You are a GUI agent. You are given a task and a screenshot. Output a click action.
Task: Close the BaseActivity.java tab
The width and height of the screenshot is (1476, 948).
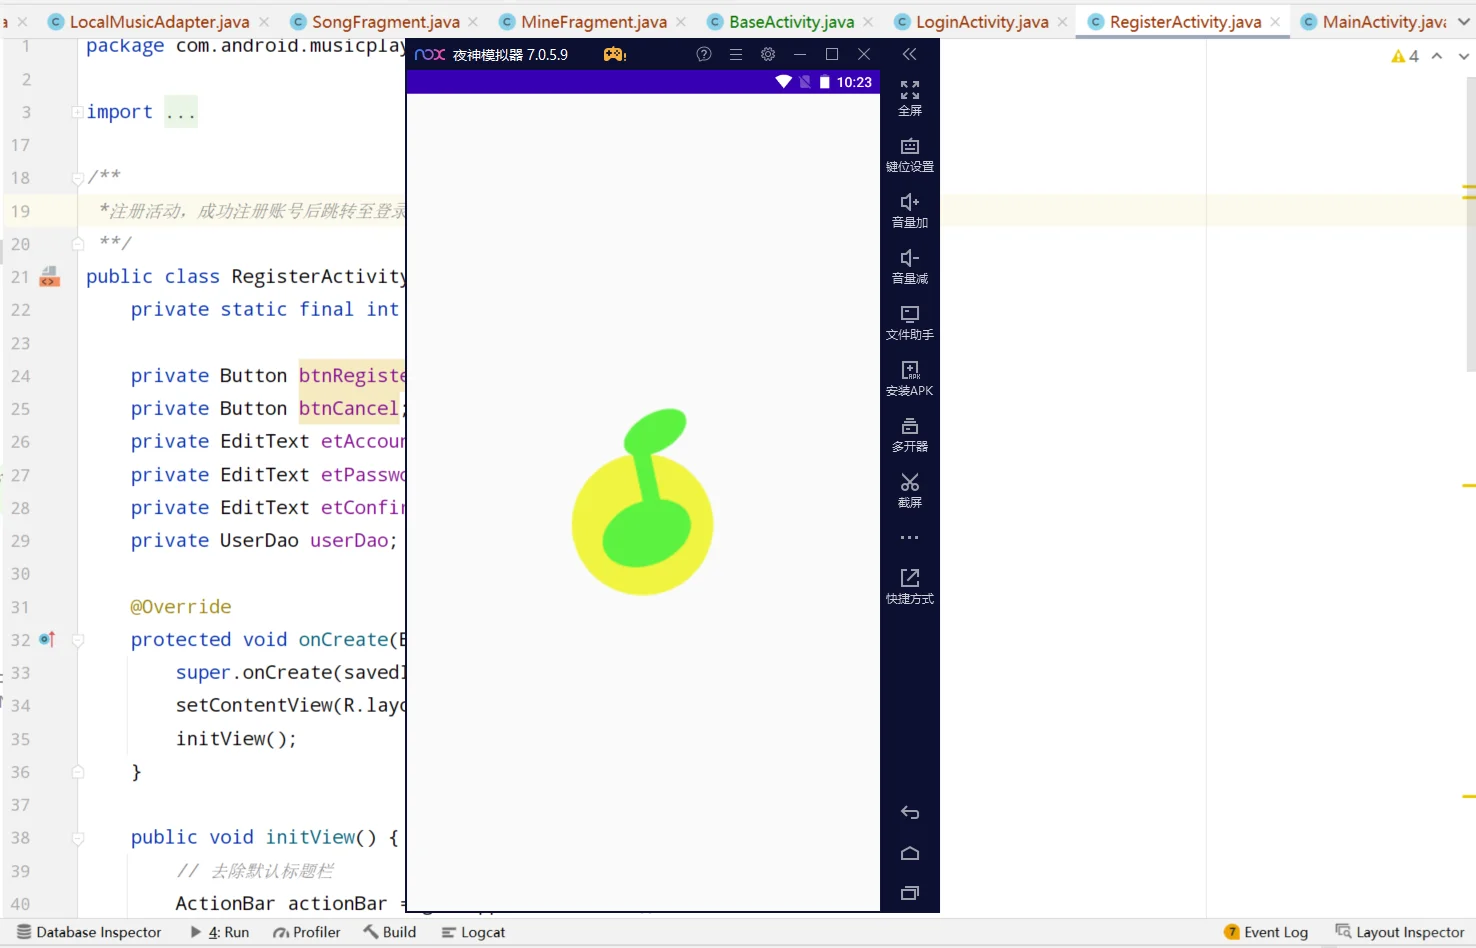coord(868,22)
